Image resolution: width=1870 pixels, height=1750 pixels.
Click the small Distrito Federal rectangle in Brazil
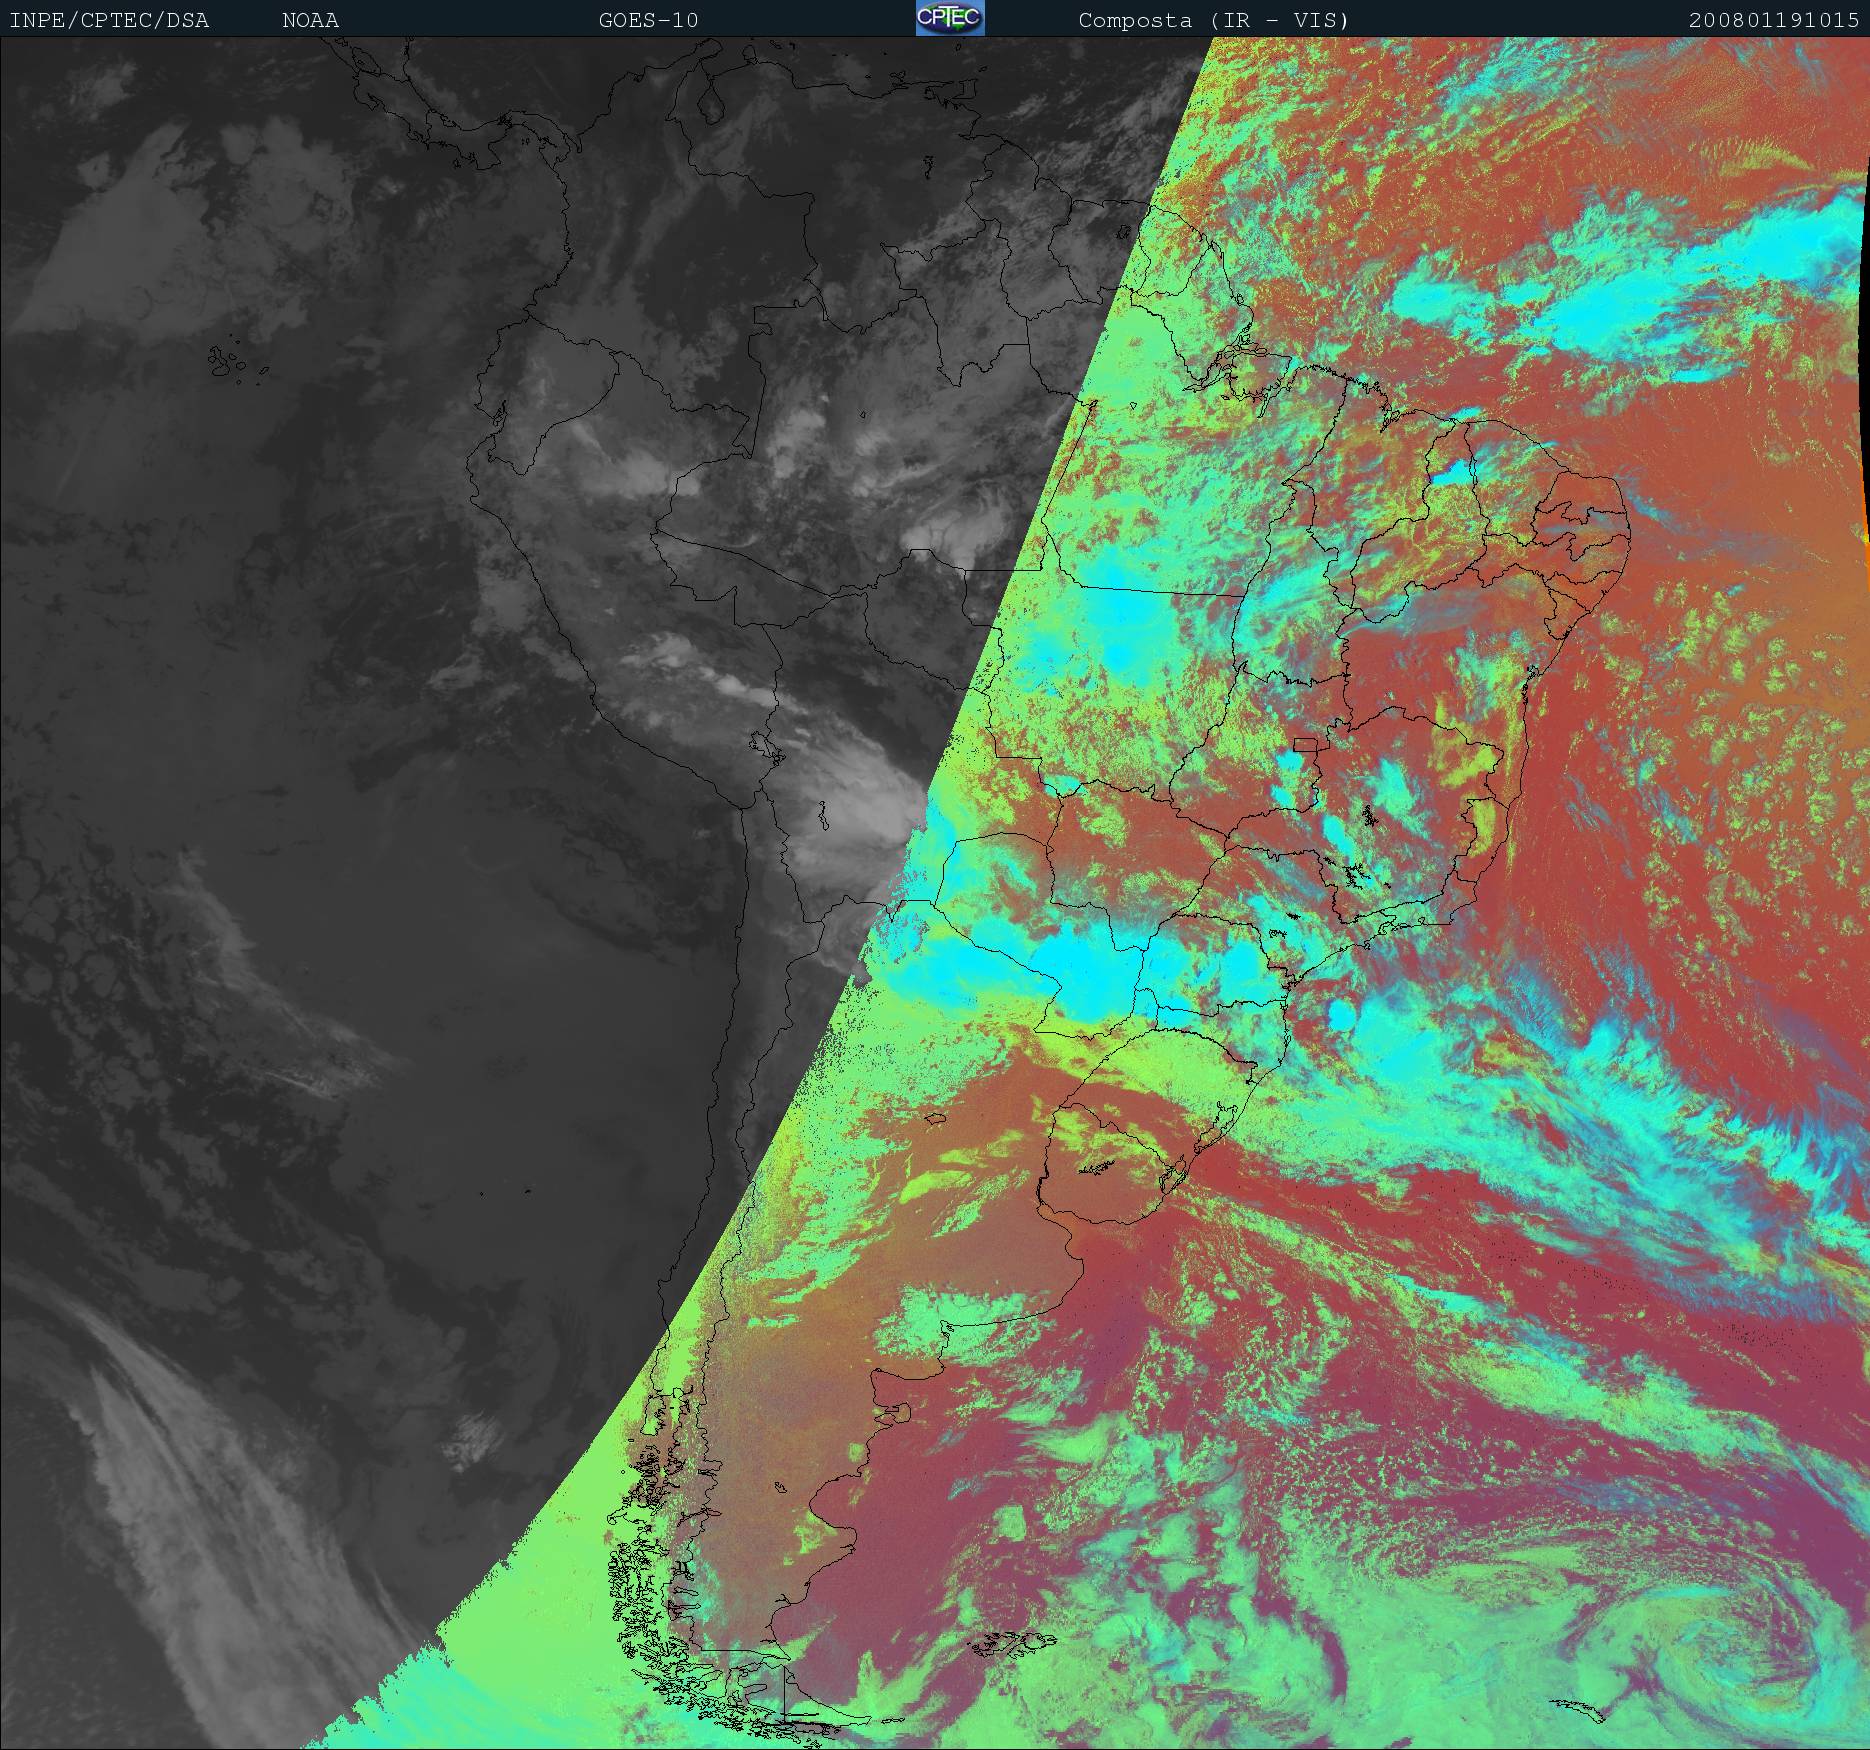pos(1306,744)
